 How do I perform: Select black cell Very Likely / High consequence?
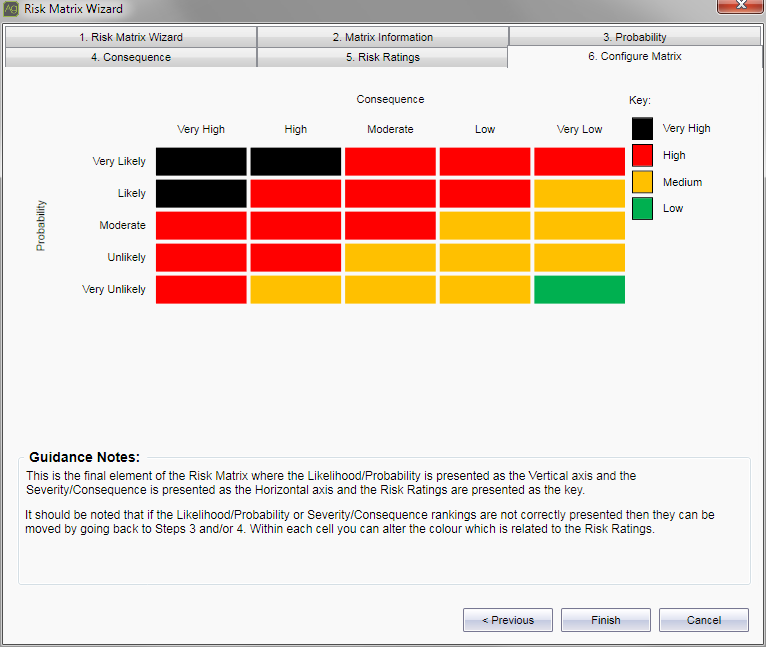tap(296, 161)
